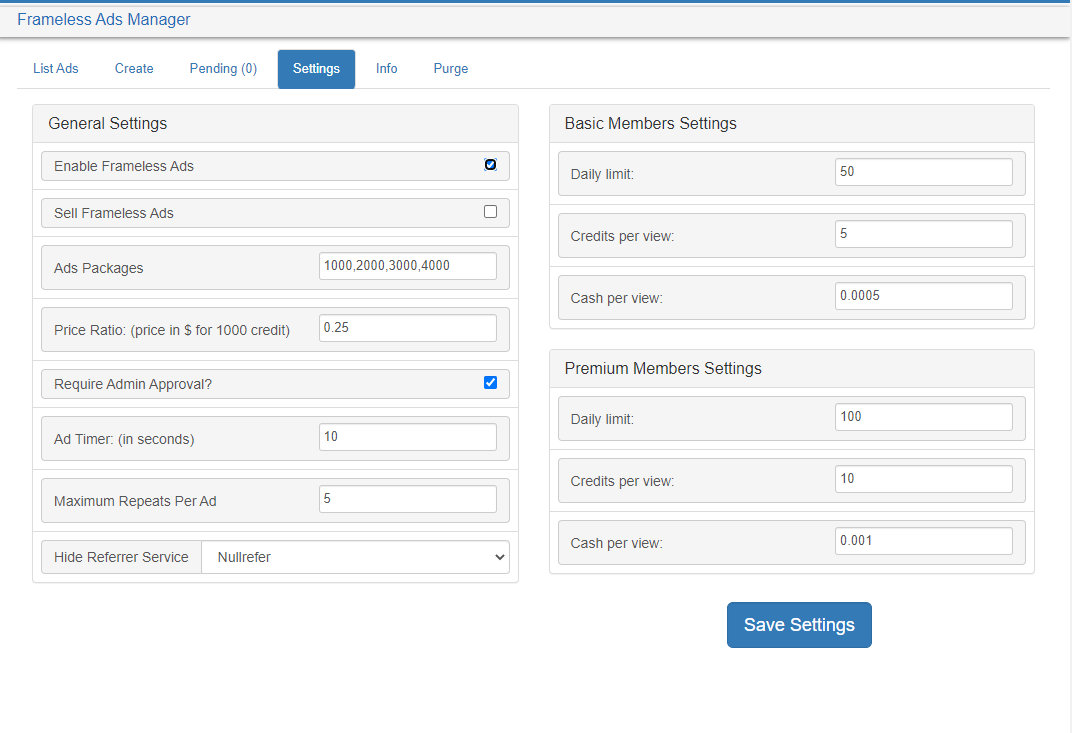Open the Hide Referrer Service dropdown

click(355, 557)
